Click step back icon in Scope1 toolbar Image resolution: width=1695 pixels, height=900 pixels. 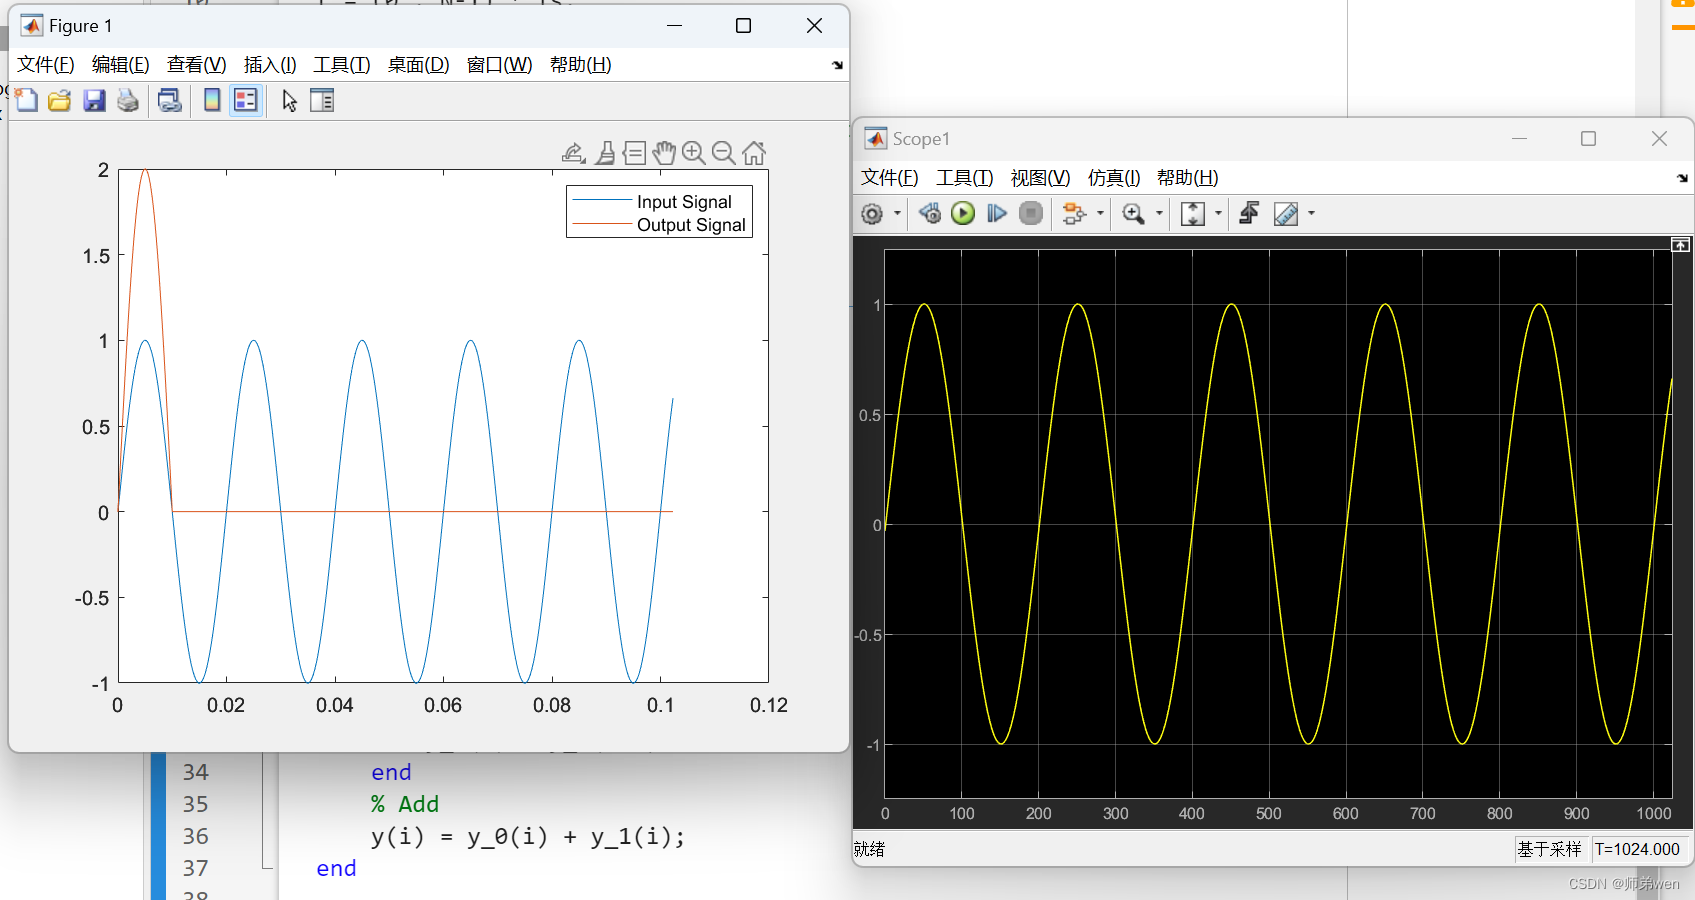930,213
